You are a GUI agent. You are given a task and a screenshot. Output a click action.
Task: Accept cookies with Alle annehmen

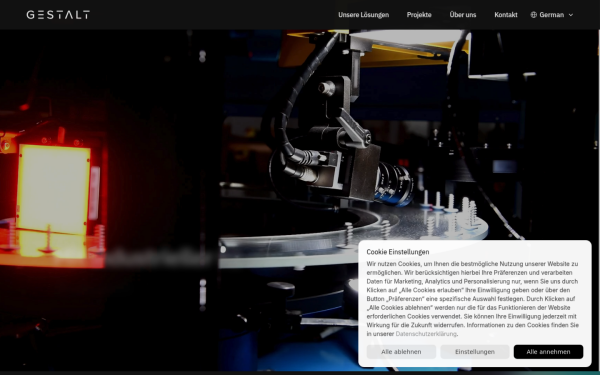click(548, 352)
